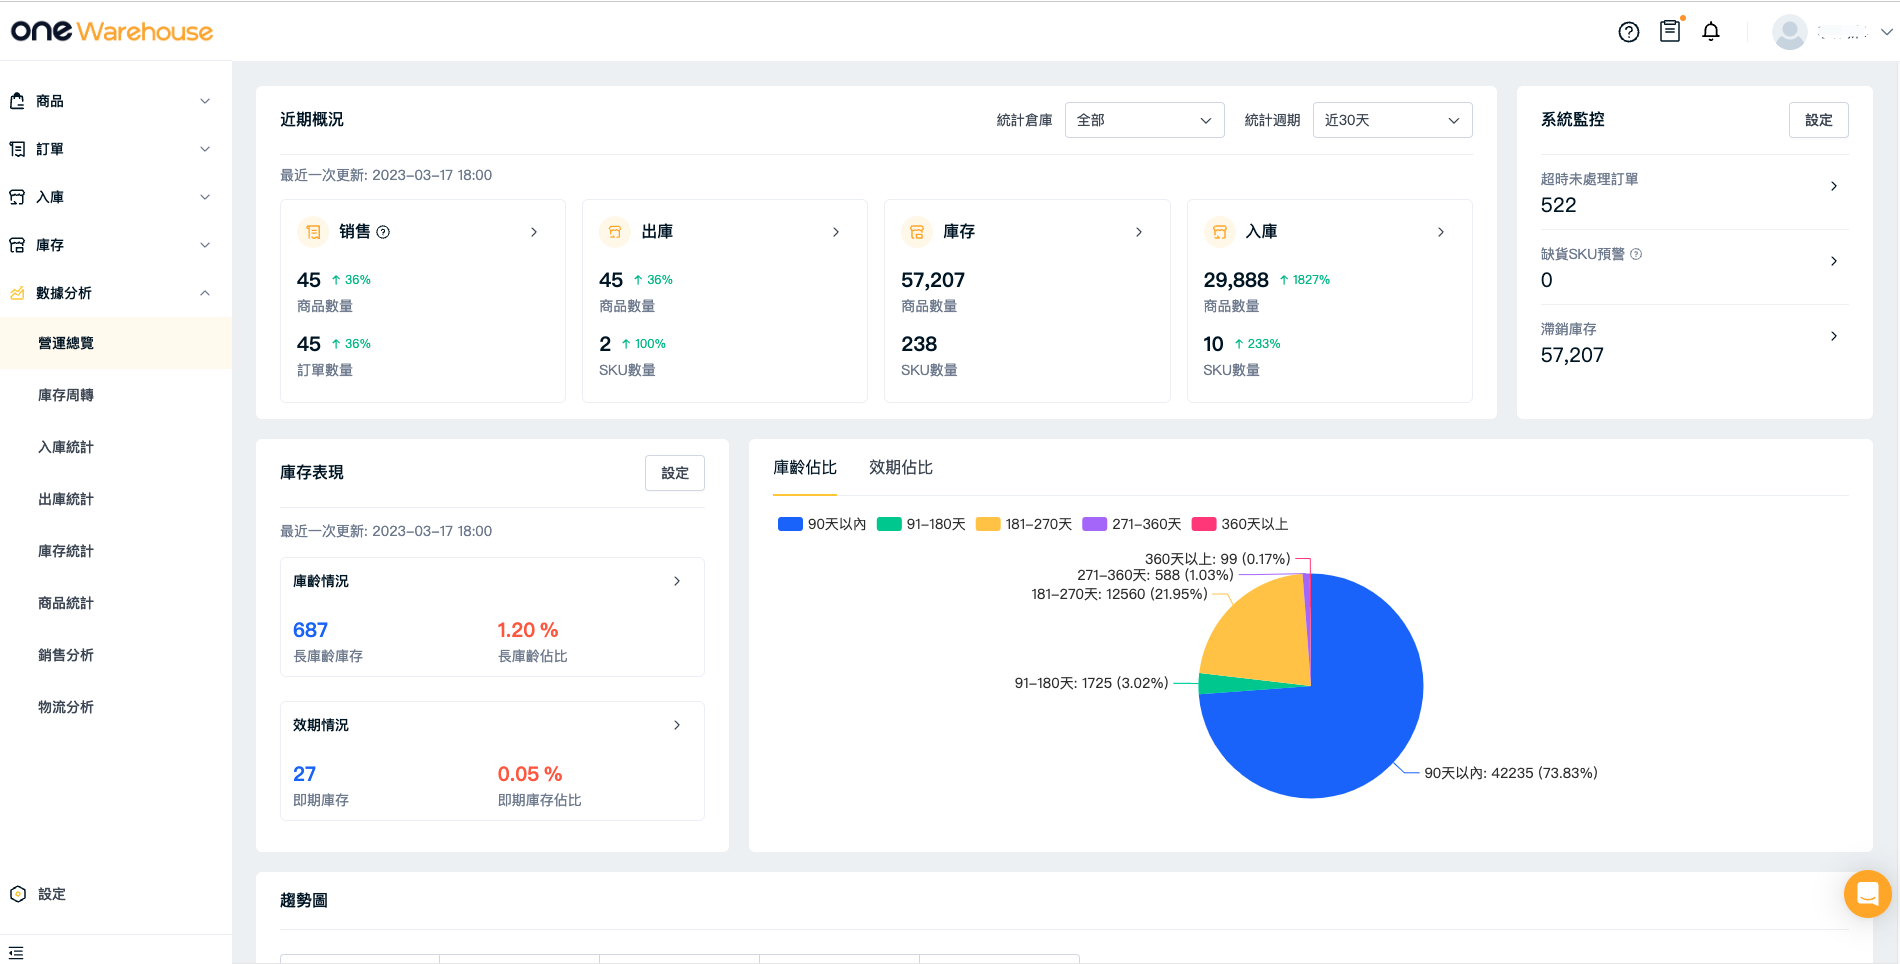The height and width of the screenshot is (964, 1900).
Task: Open 滯銷庫存 row arrow
Action: click(1834, 336)
